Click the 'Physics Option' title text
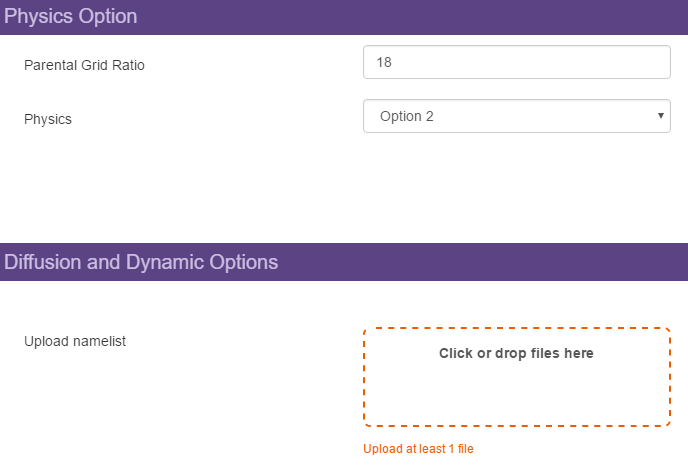Viewport: 688px width, 473px height. point(71,17)
